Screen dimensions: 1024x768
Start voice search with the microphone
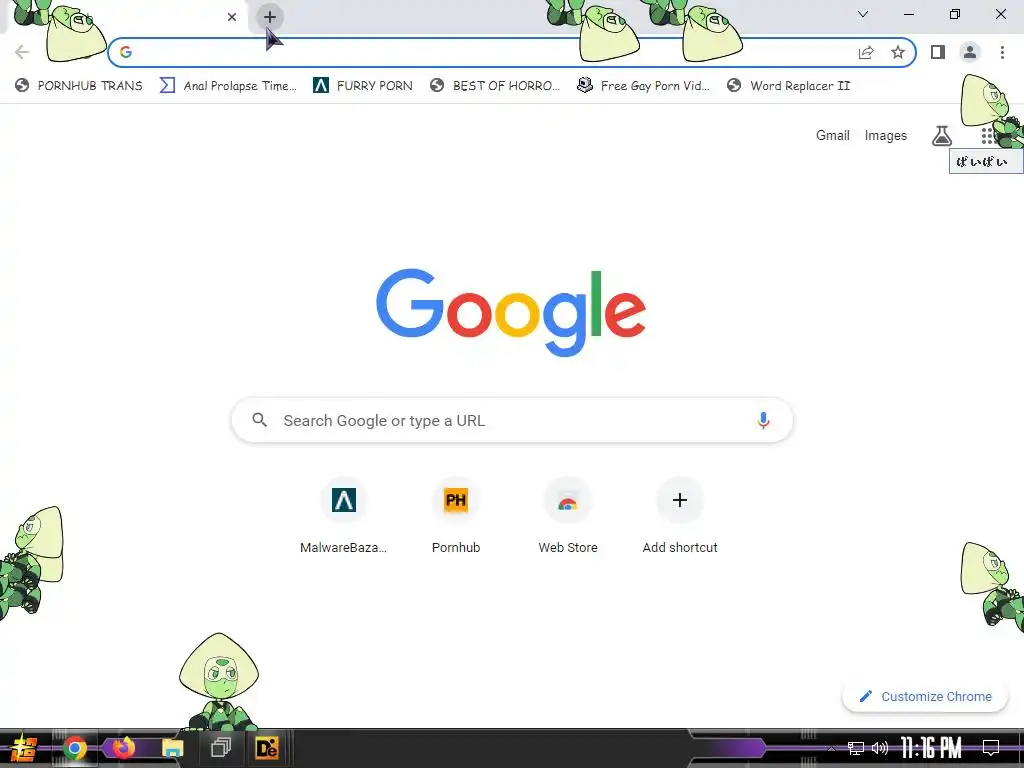(x=763, y=420)
